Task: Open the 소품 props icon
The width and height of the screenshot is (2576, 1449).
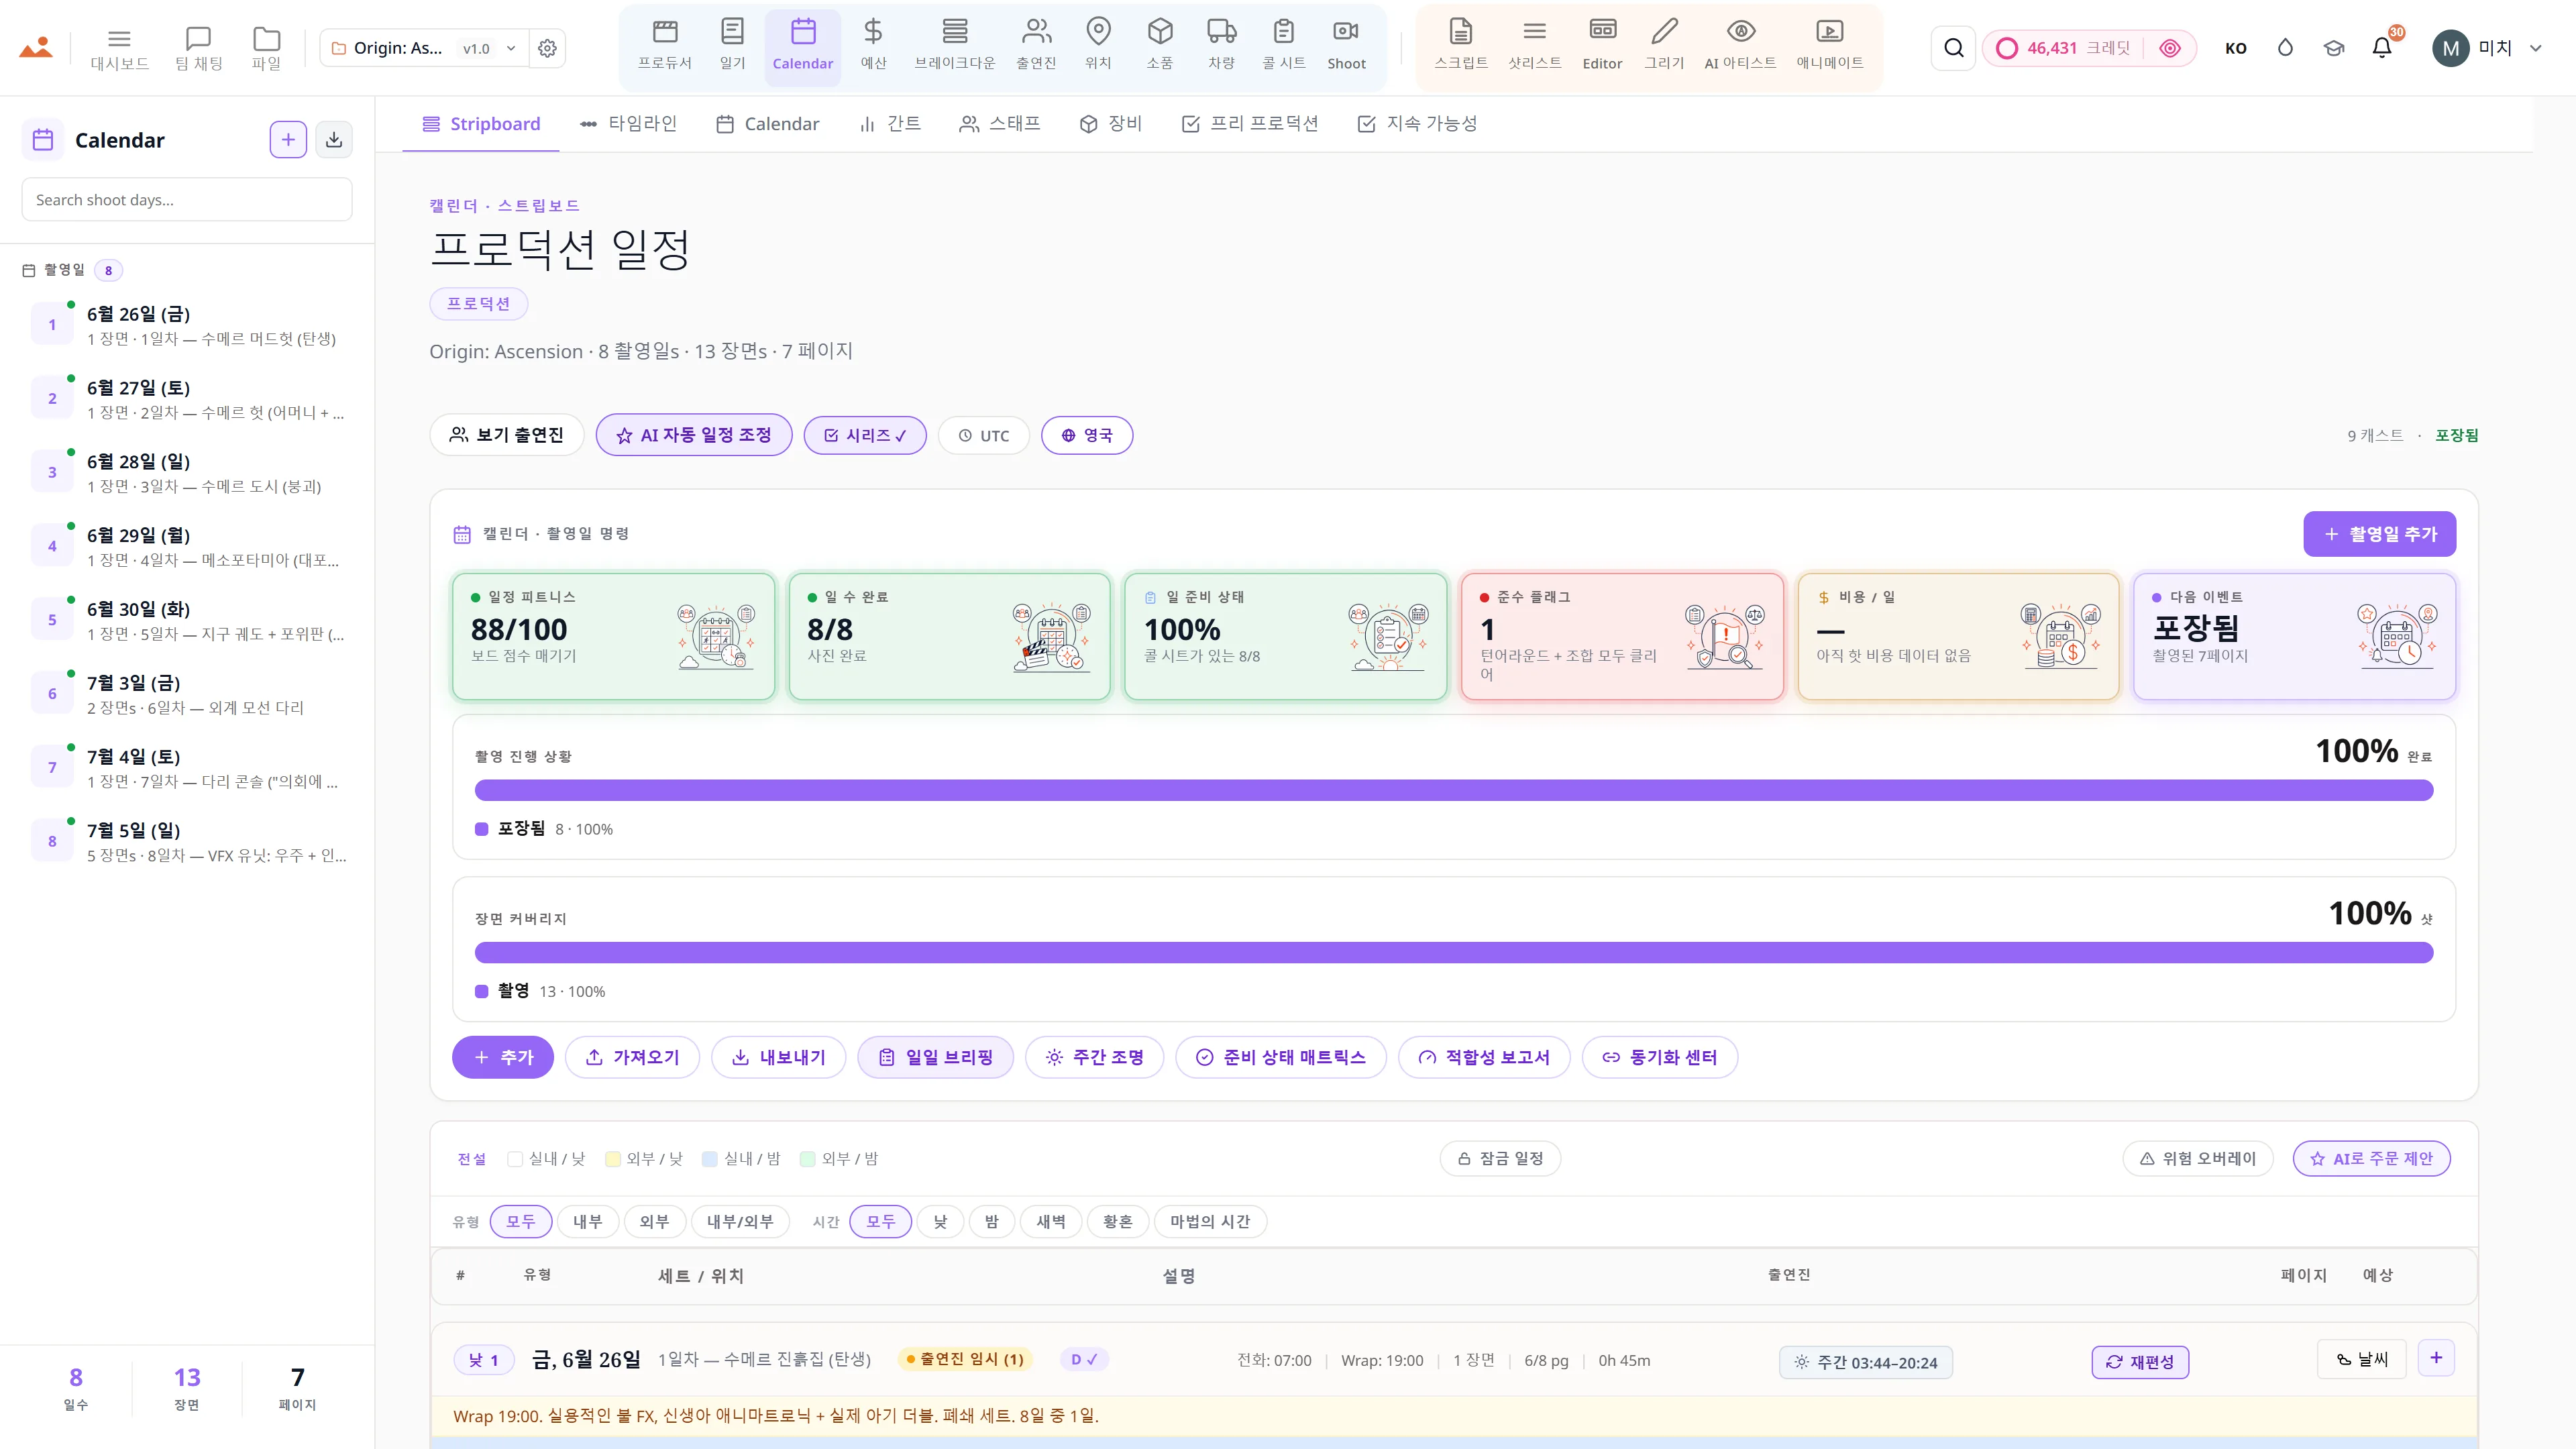Action: [1159, 46]
